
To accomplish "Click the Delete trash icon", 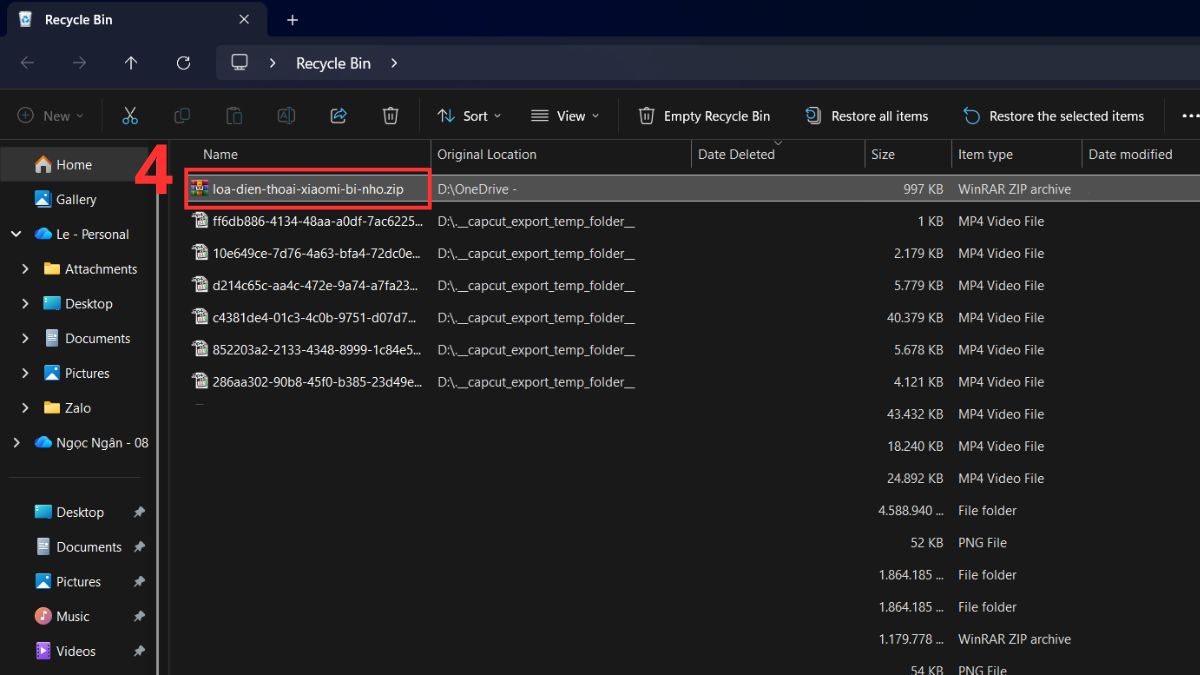I will click(x=390, y=115).
